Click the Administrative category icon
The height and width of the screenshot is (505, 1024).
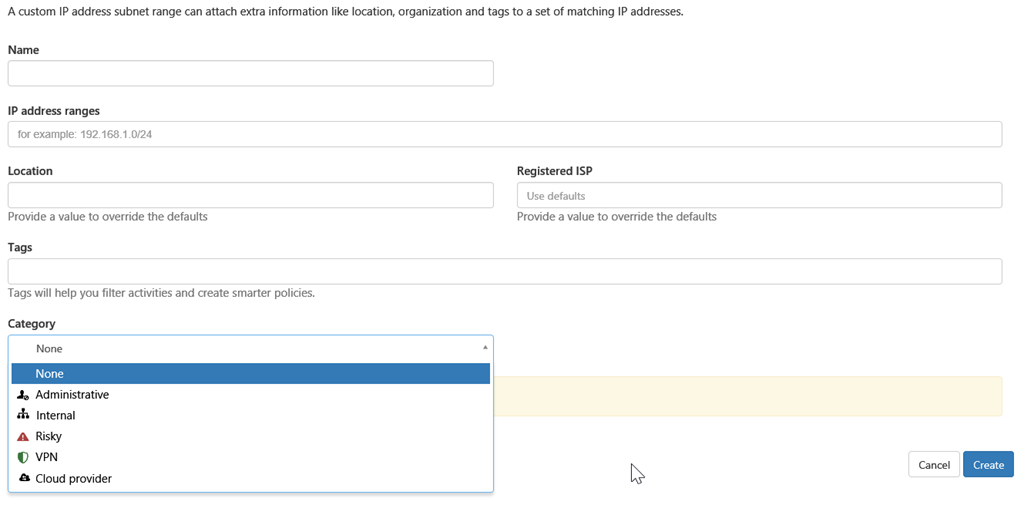(23, 395)
